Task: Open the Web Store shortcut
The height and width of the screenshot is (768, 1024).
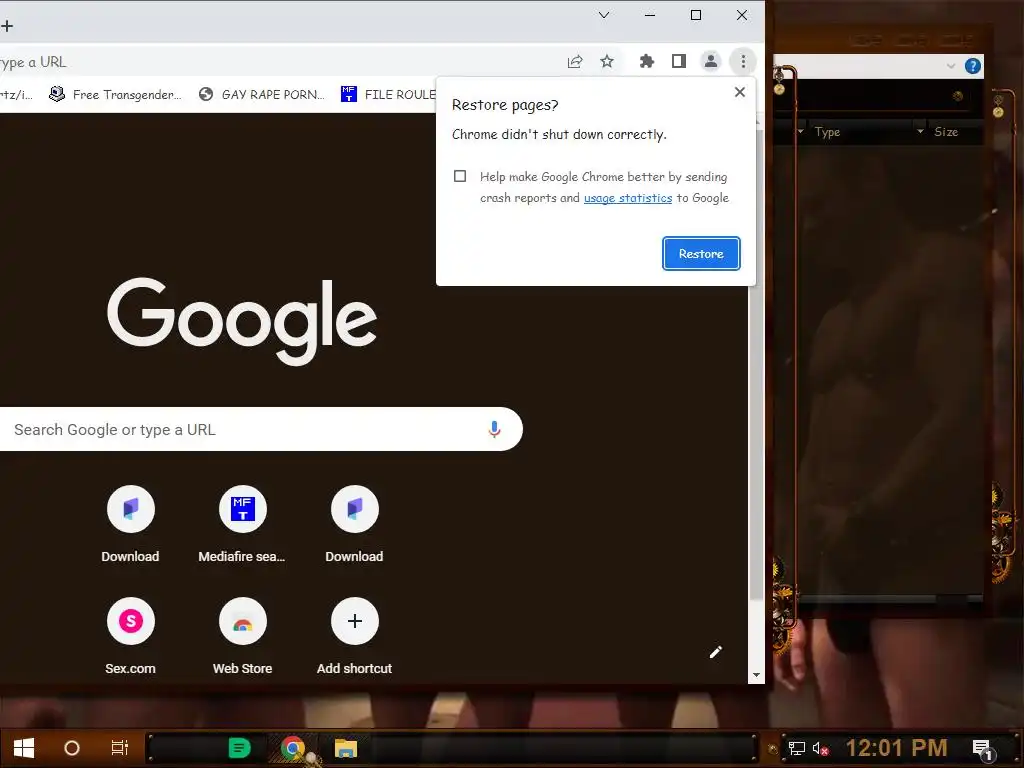Action: tap(242, 636)
